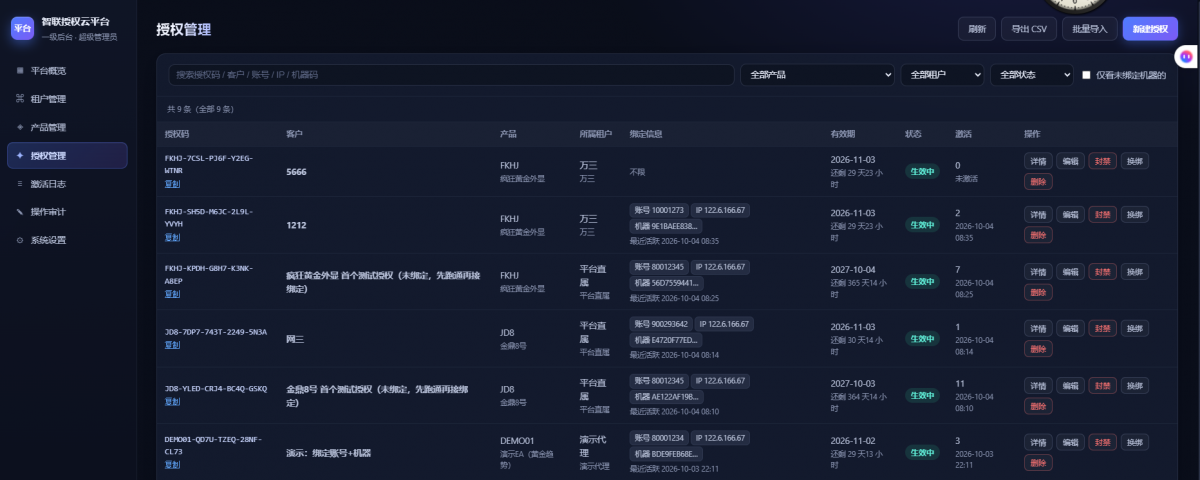
Task: Open 详情 for customer 1212 row
Action: click(x=1037, y=214)
